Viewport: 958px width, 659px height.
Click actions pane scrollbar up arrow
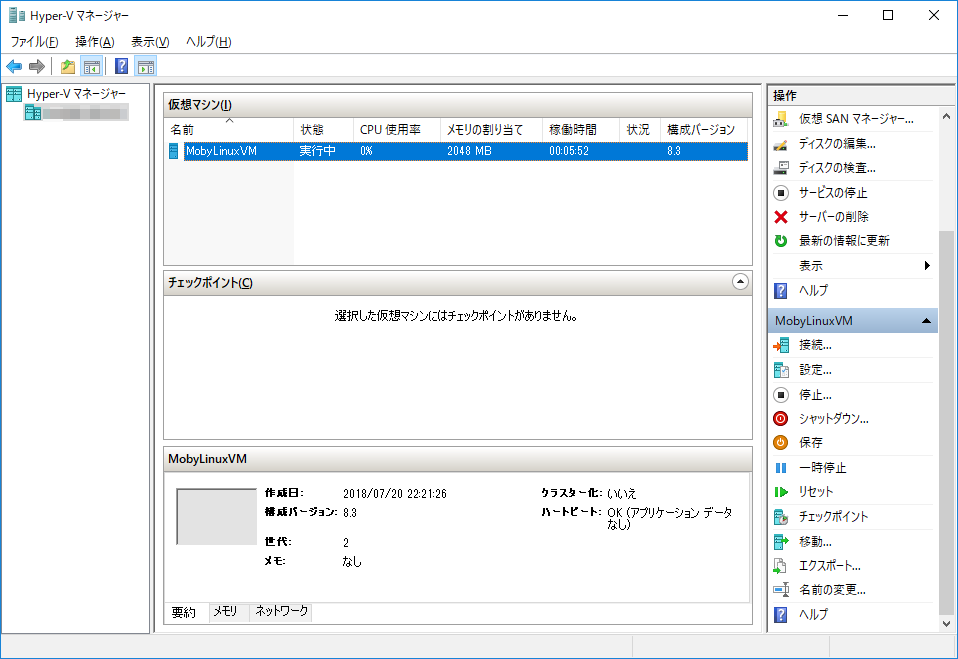[x=946, y=116]
